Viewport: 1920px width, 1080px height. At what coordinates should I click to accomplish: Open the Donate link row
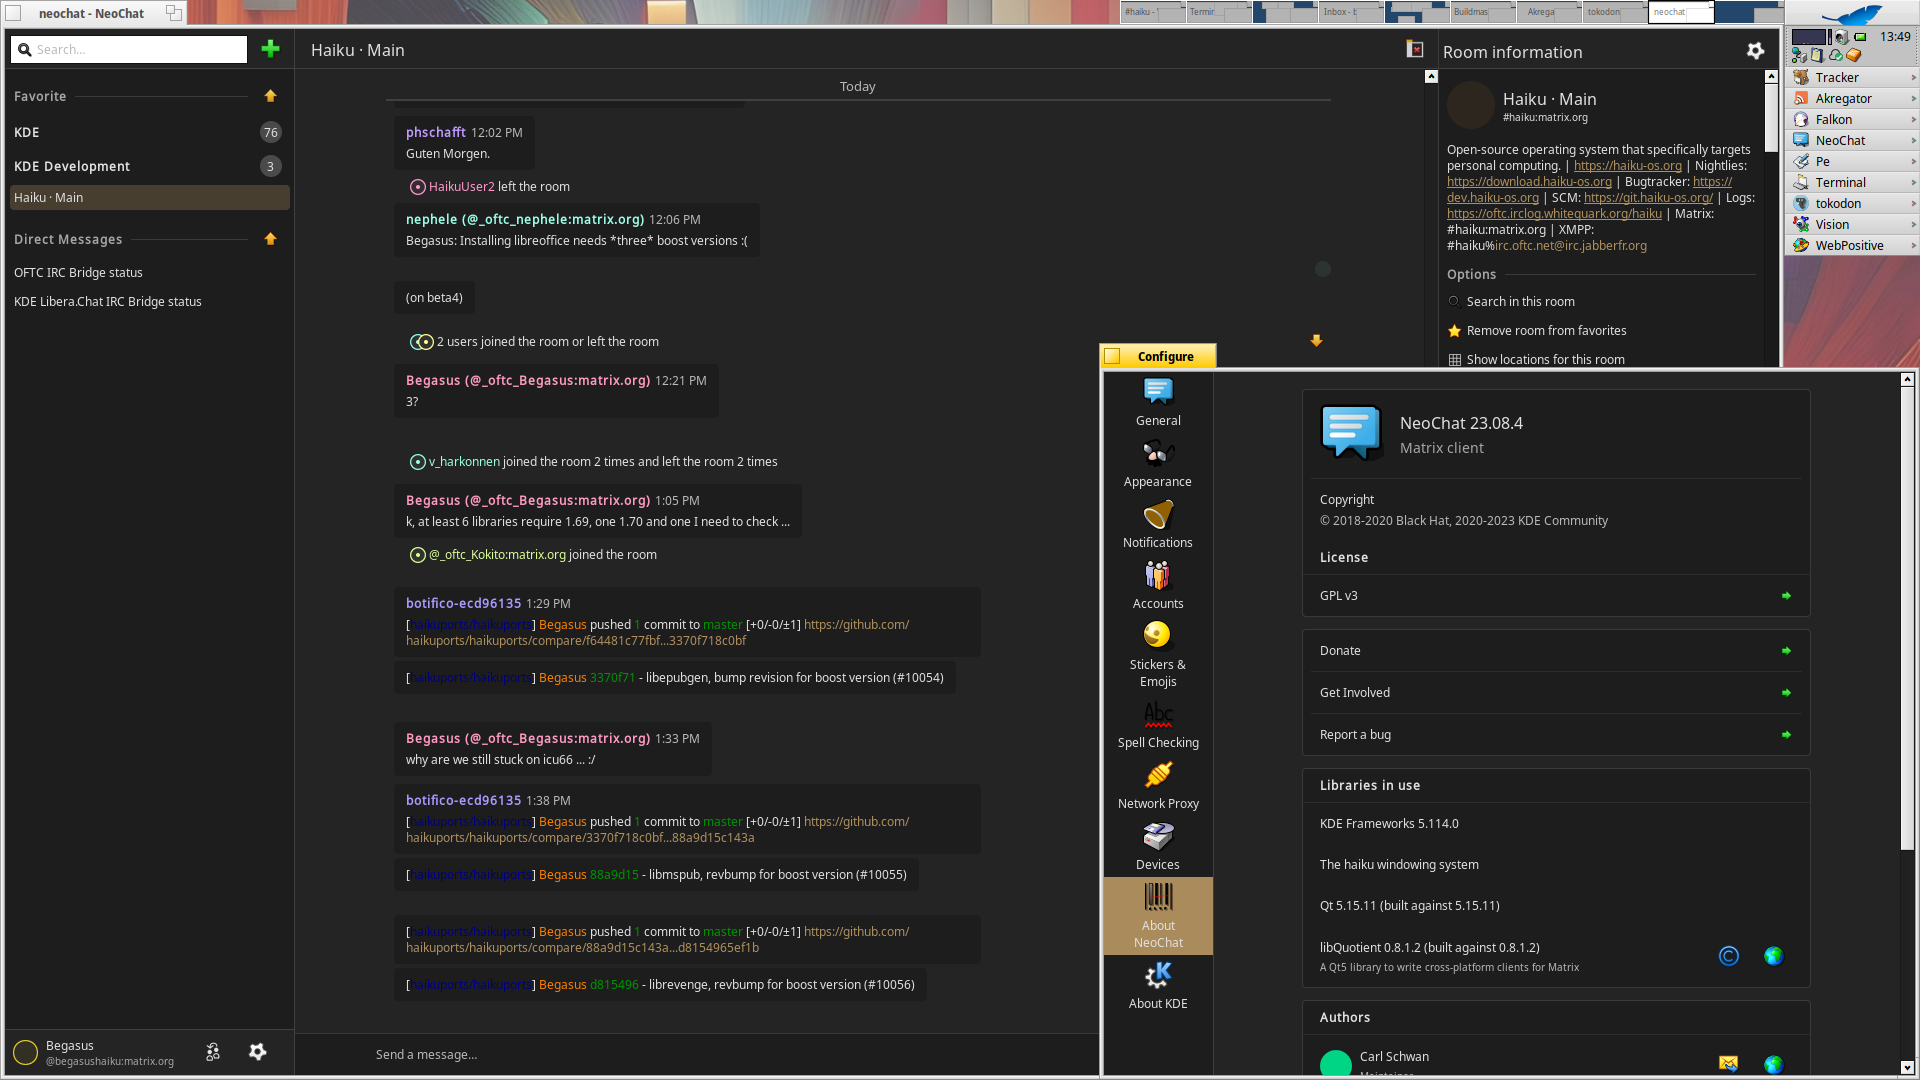[1556, 651]
